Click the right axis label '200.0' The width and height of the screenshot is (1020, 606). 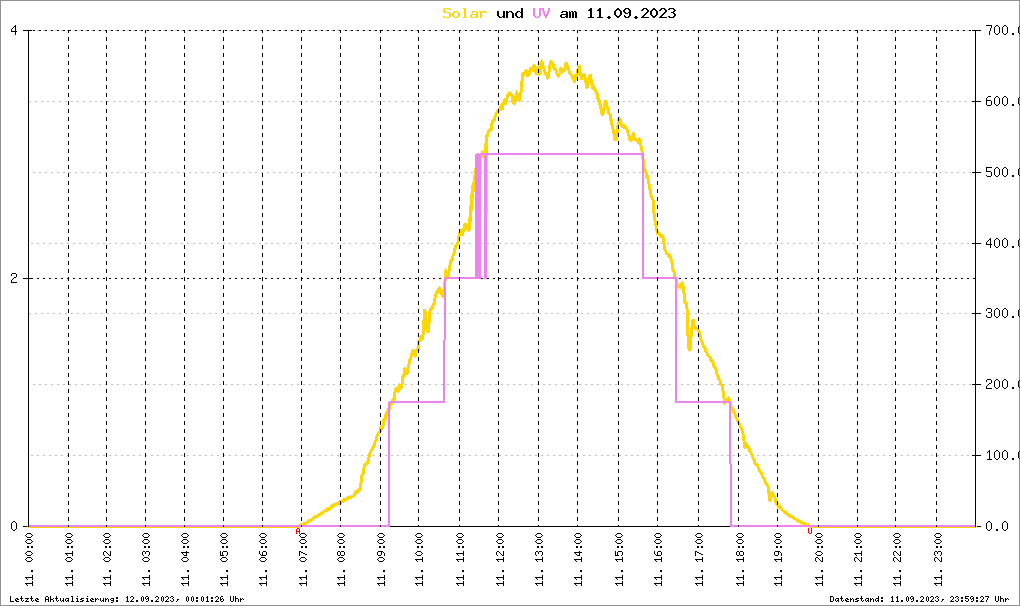(1001, 384)
